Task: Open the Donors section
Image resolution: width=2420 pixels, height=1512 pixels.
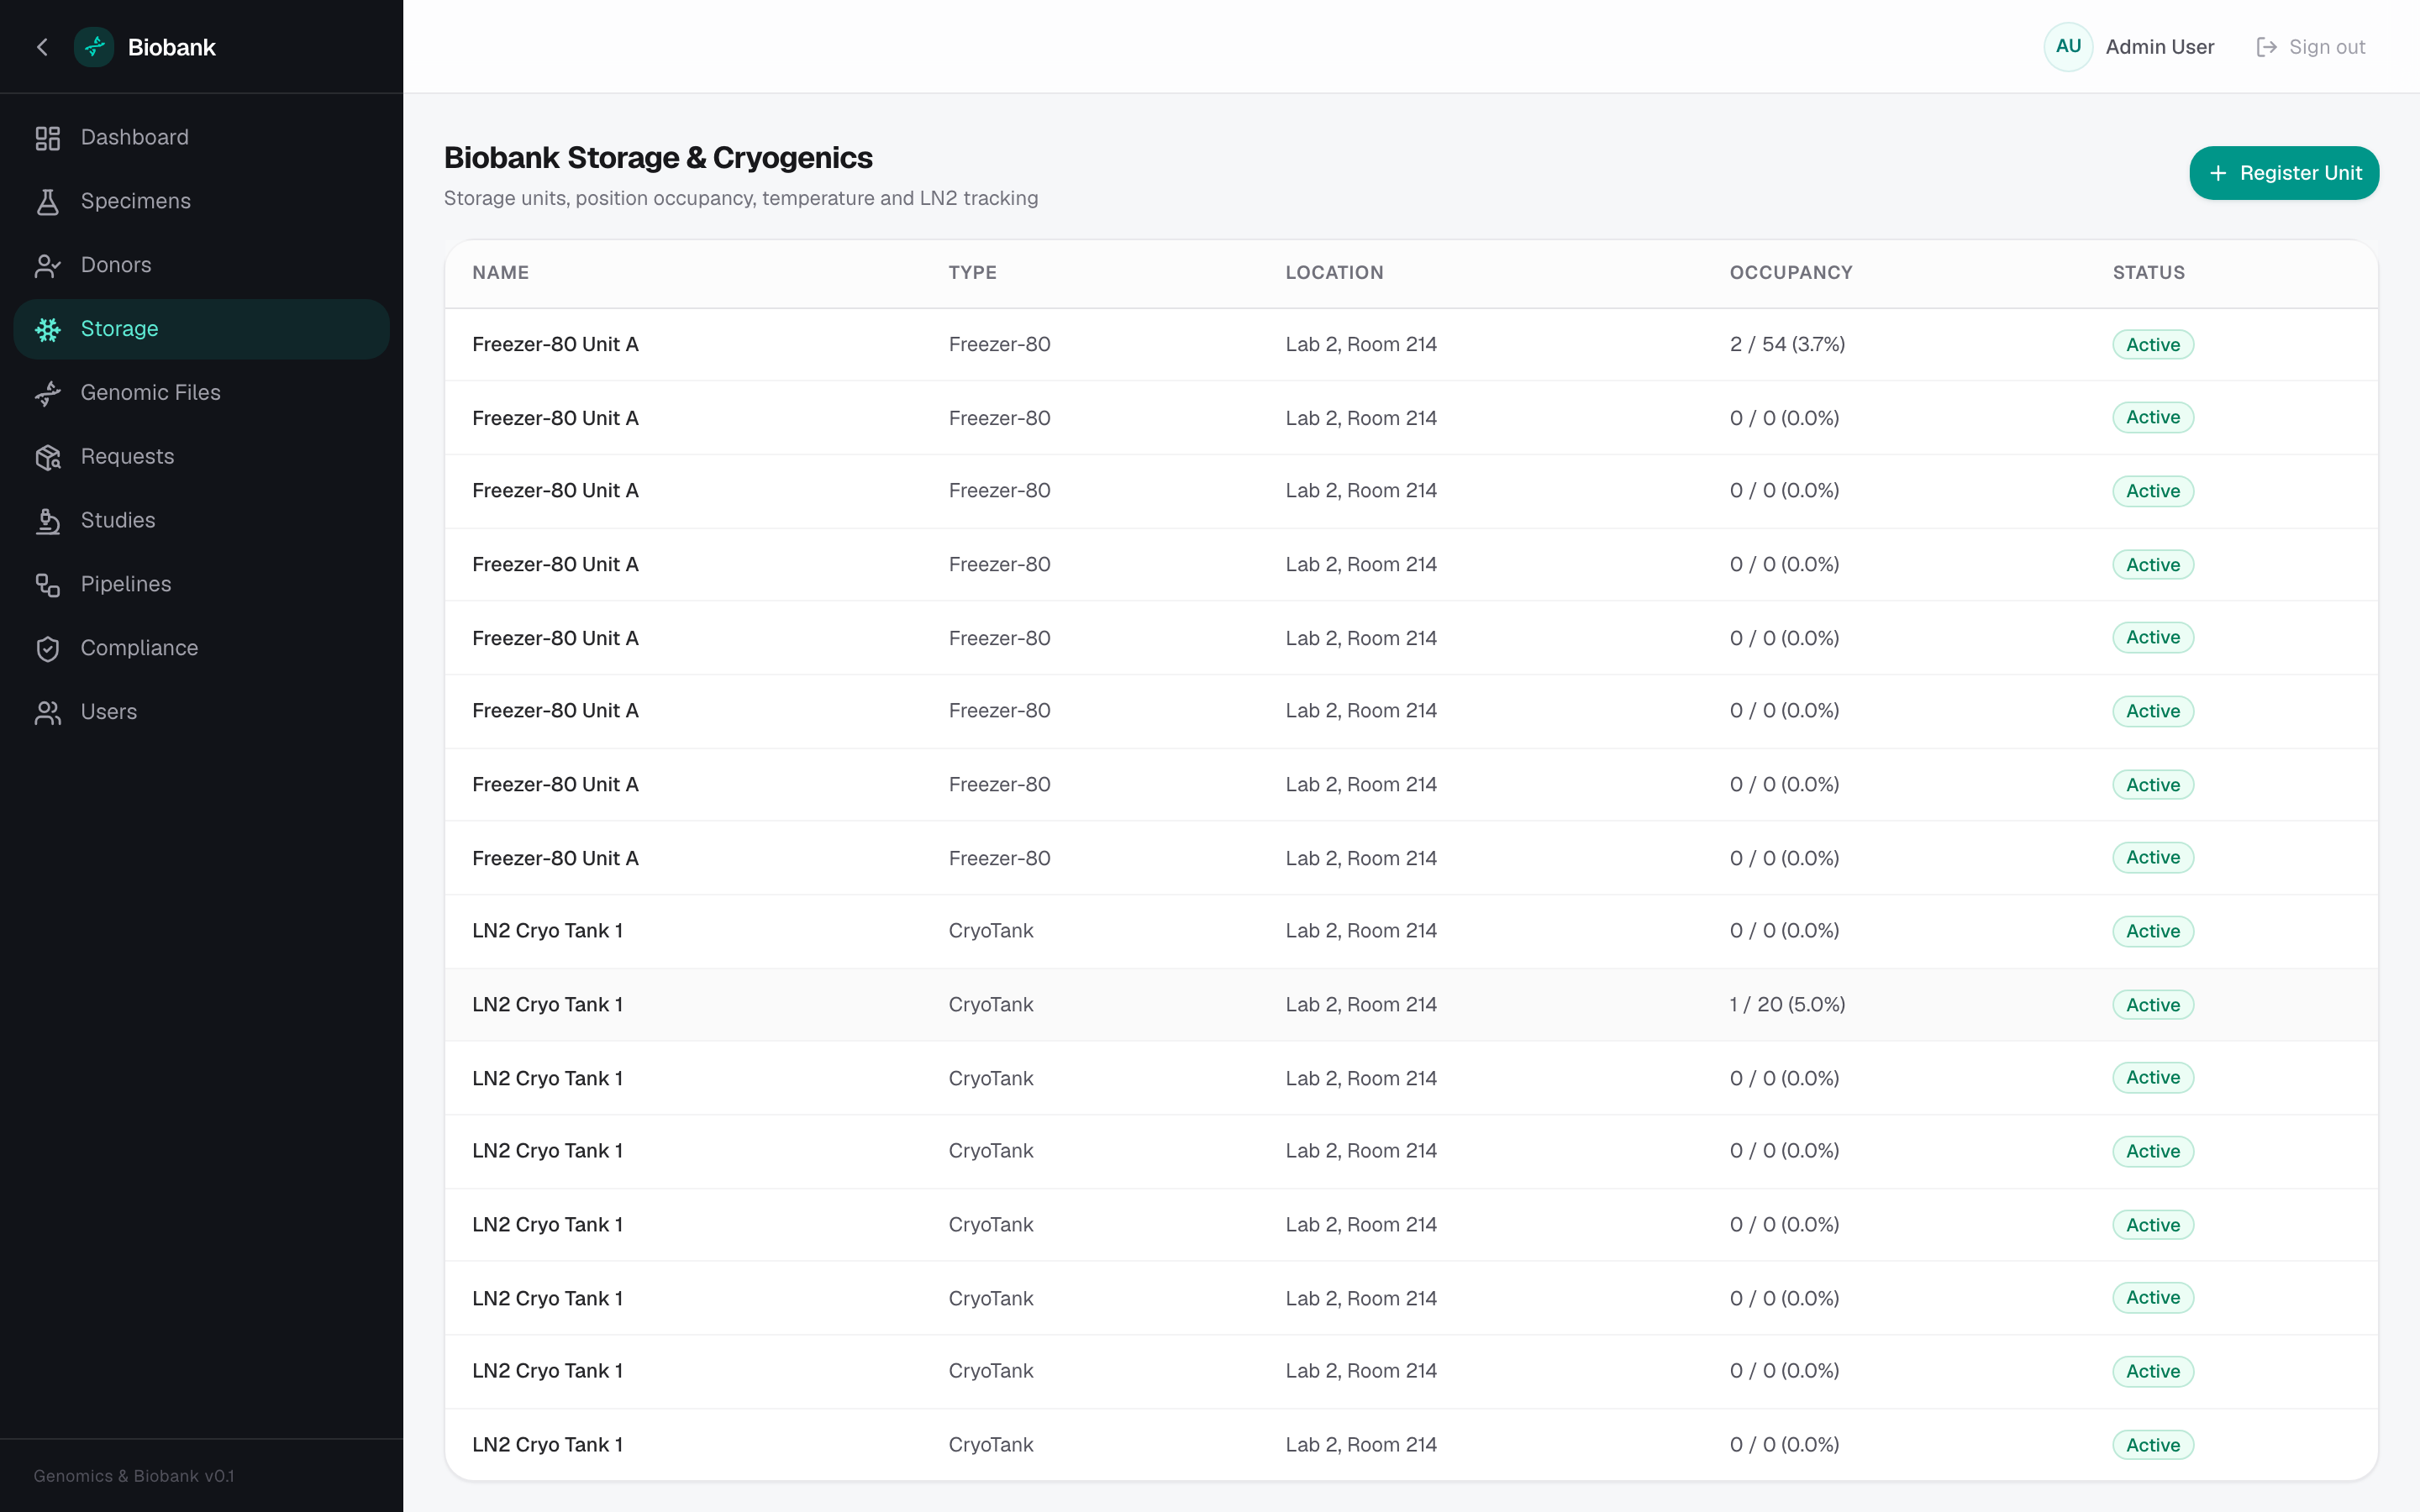Action: [201, 266]
